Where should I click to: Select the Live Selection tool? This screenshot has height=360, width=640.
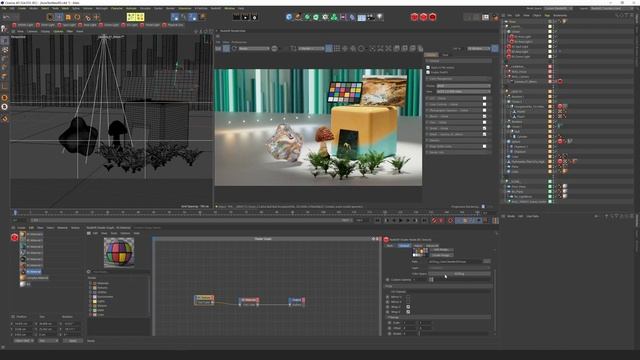click(50, 17)
